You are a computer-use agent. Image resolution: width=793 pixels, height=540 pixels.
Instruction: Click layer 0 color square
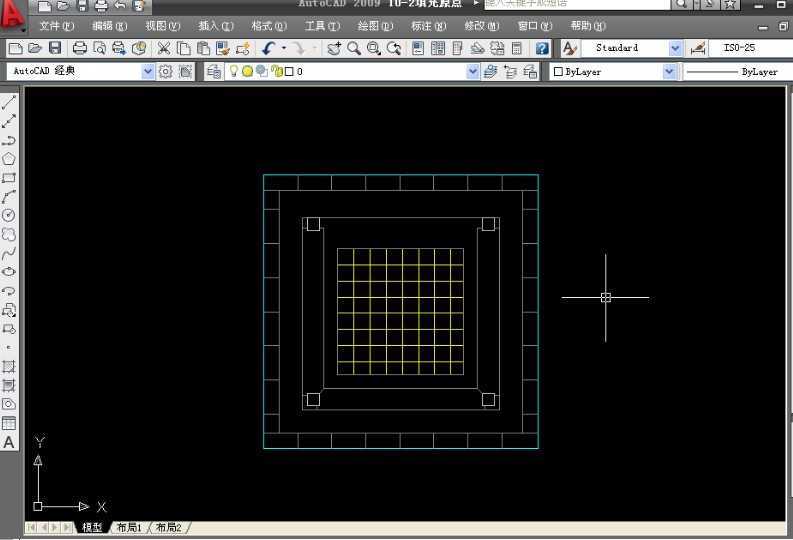(289, 72)
